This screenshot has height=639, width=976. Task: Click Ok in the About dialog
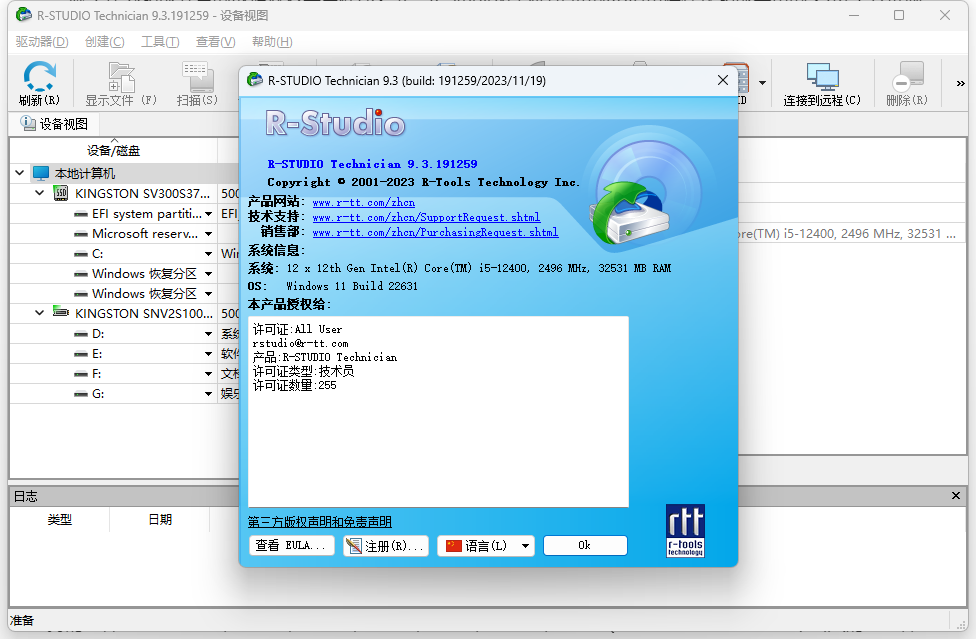[x=585, y=546]
